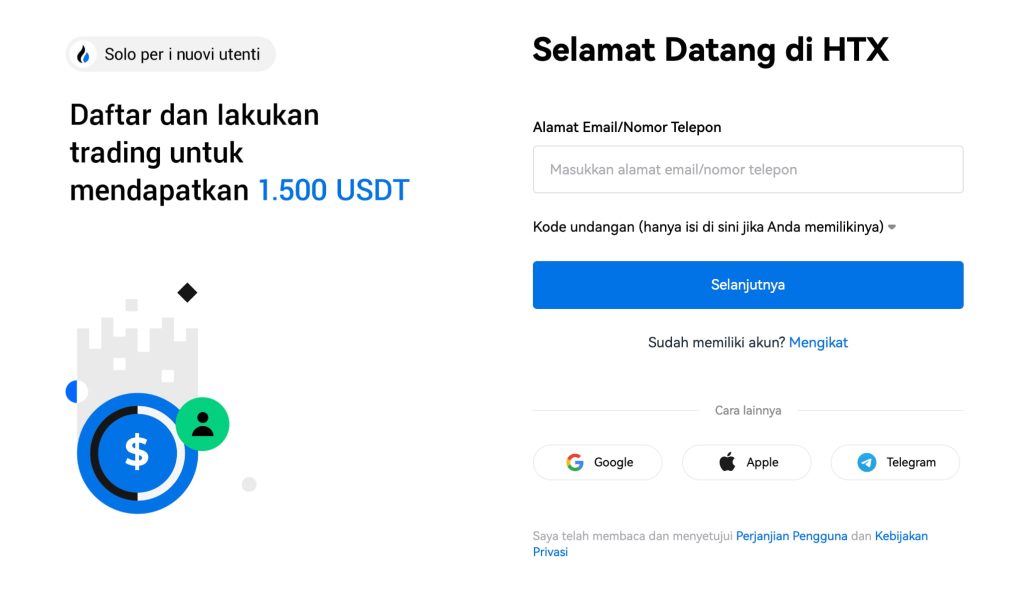Click the green user avatar icon
The height and width of the screenshot is (589, 1024).
[x=203, y=424]
